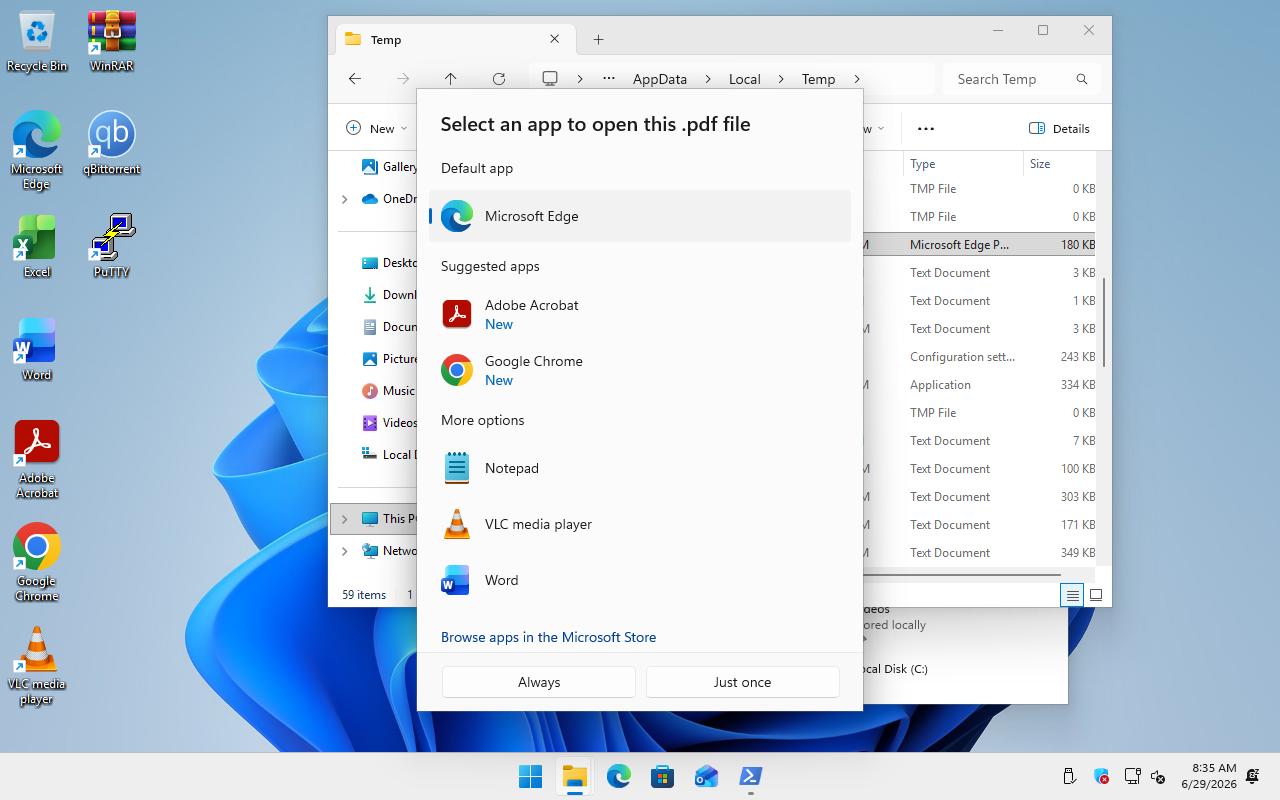Launch the Adobe Acrobat desktop shortcut
Image resolution: width=1280 pixels, height=800 pixels.
pyautogui.click(x=37, y=460)
